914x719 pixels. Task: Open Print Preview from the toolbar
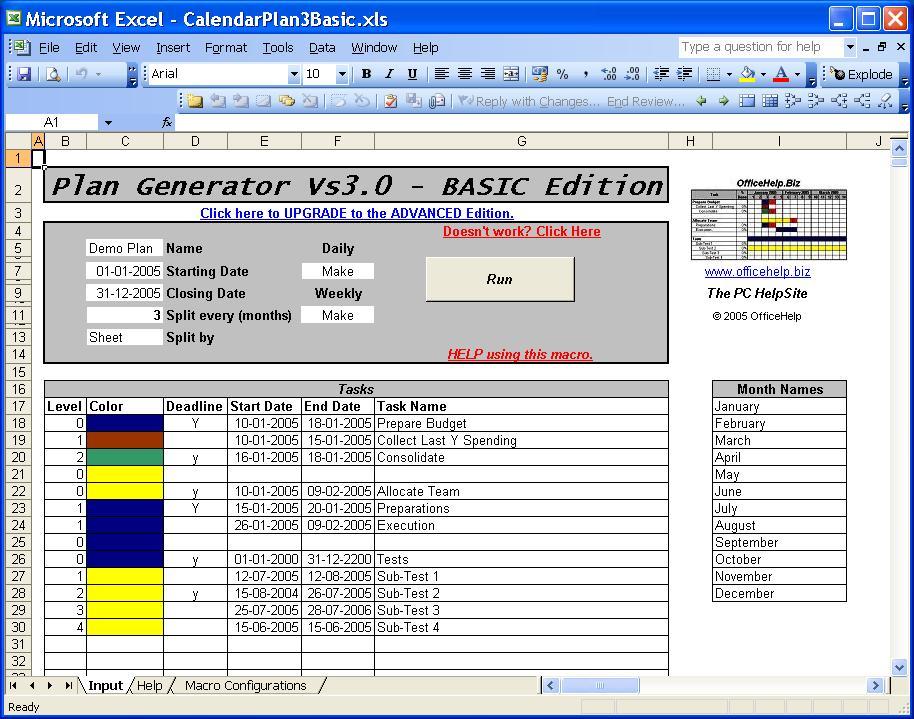53,74
